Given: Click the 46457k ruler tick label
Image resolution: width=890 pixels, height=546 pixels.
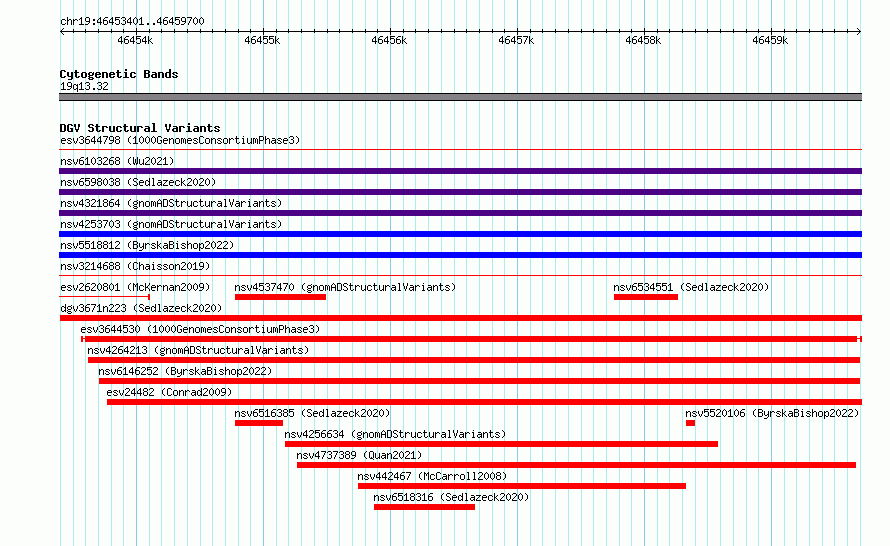Looking at the screenshot, I should coord(516,40).
